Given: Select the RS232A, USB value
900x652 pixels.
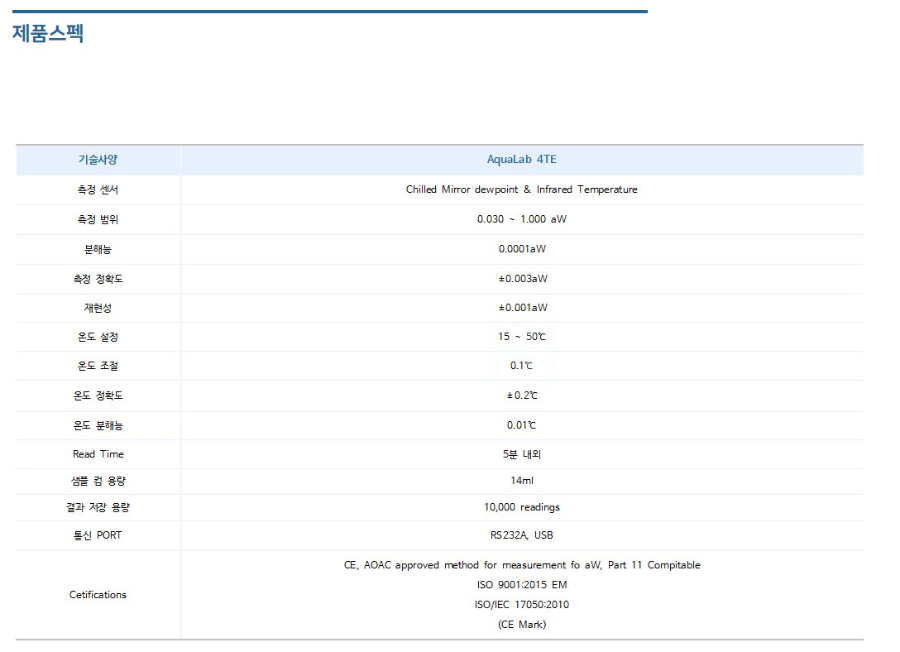Looking at the screenshot, I should 522,535.
